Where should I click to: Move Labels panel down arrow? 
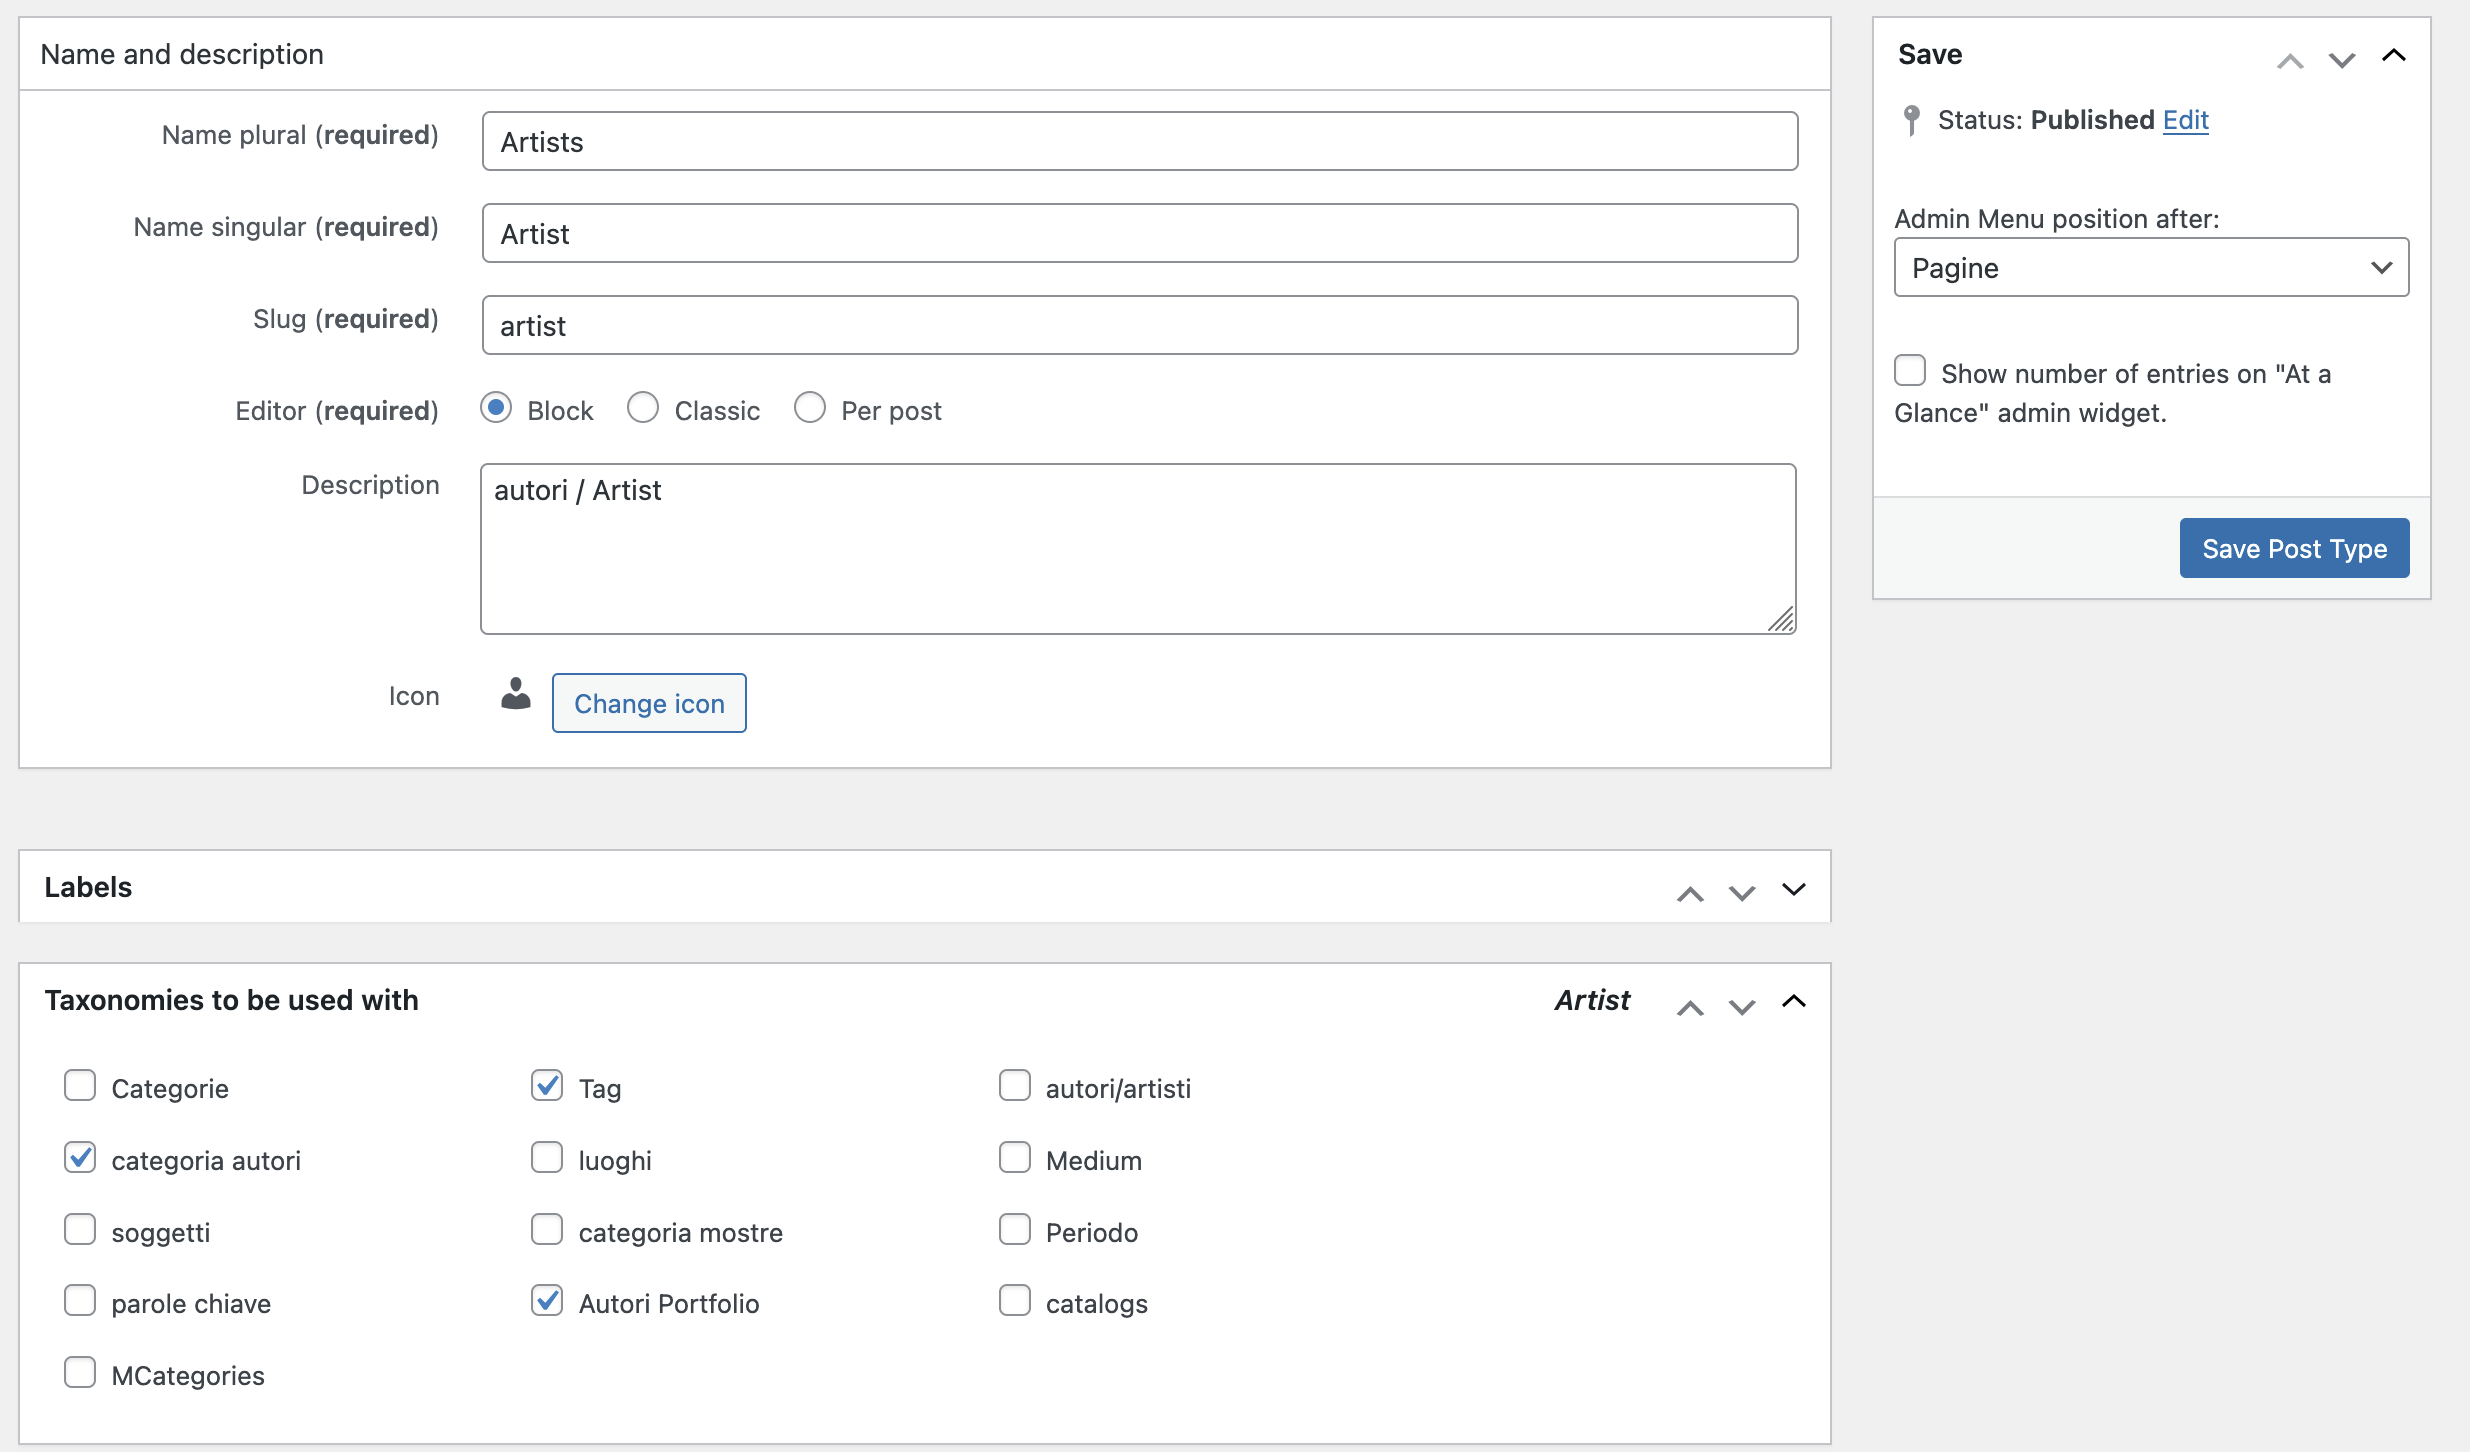[x=1742, y=894]
